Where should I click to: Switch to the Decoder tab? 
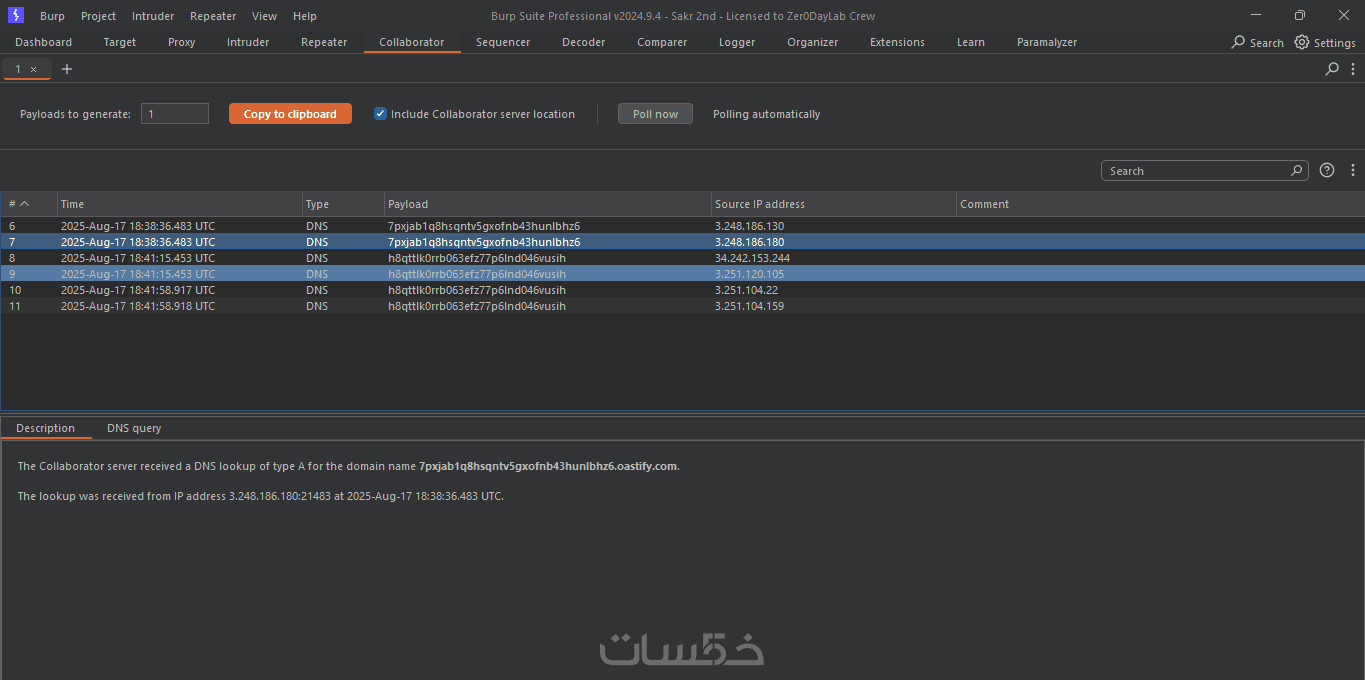[583, 42]
